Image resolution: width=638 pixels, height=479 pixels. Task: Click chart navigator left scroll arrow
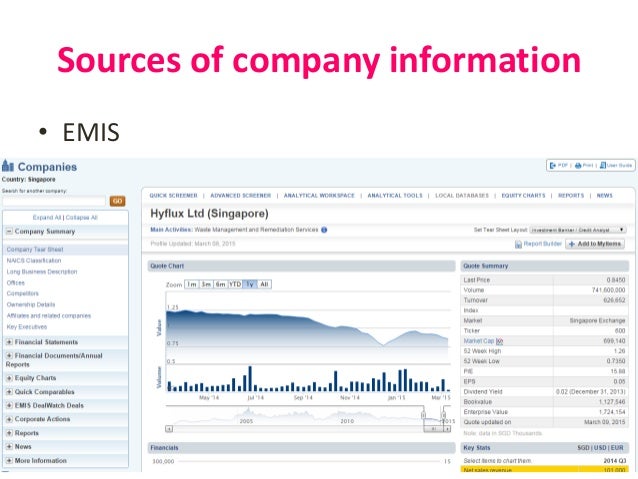169,429
